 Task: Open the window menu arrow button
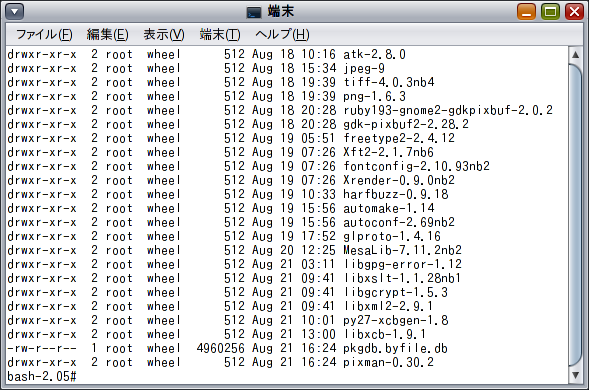pos(15,12)
